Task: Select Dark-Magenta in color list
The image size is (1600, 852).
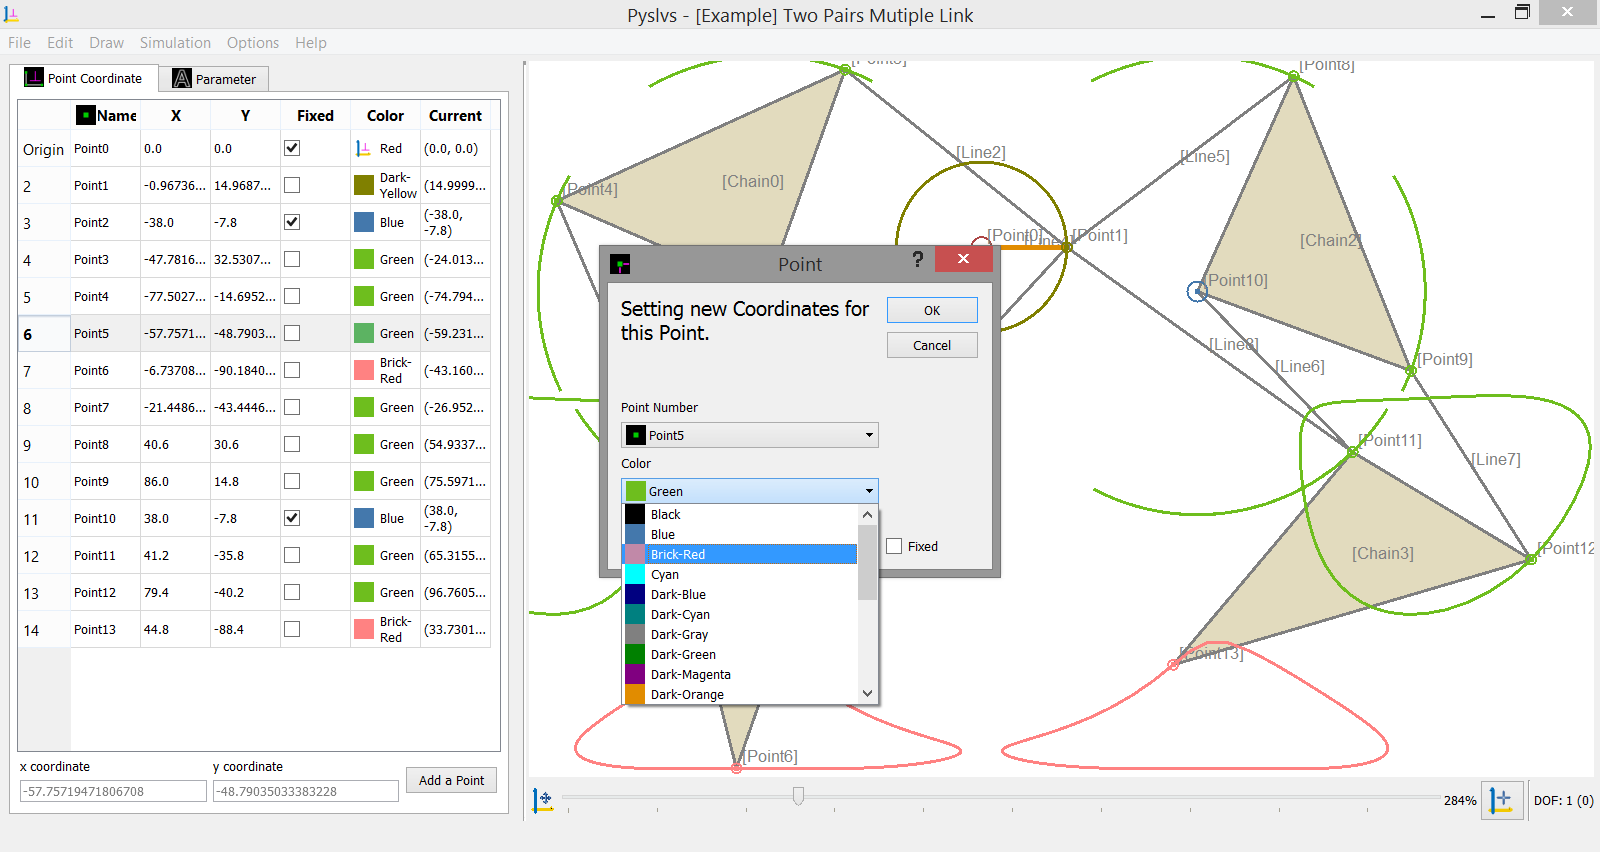Action: 740,674
